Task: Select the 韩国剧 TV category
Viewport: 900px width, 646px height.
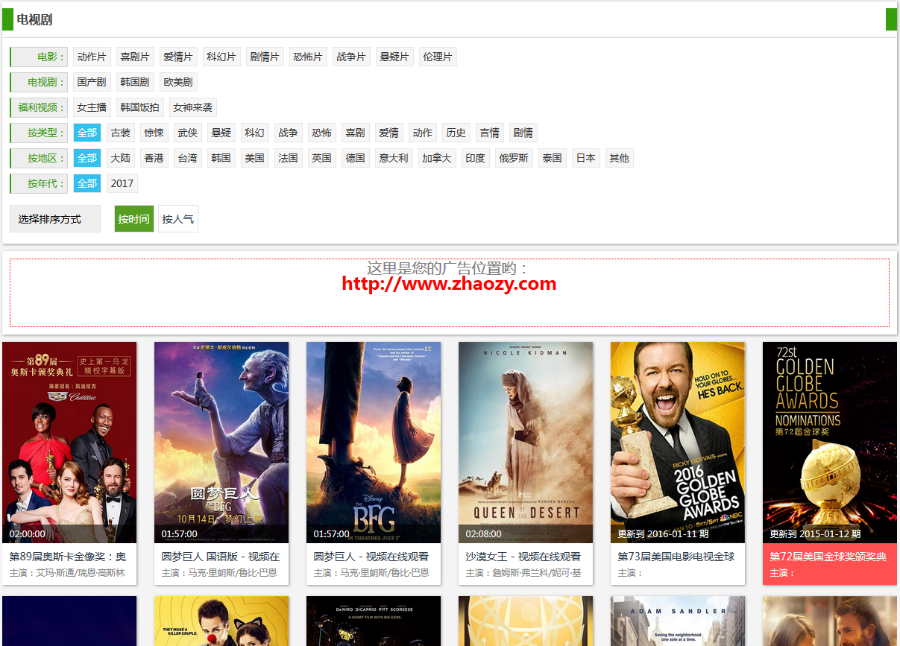Action: (135, 82)
